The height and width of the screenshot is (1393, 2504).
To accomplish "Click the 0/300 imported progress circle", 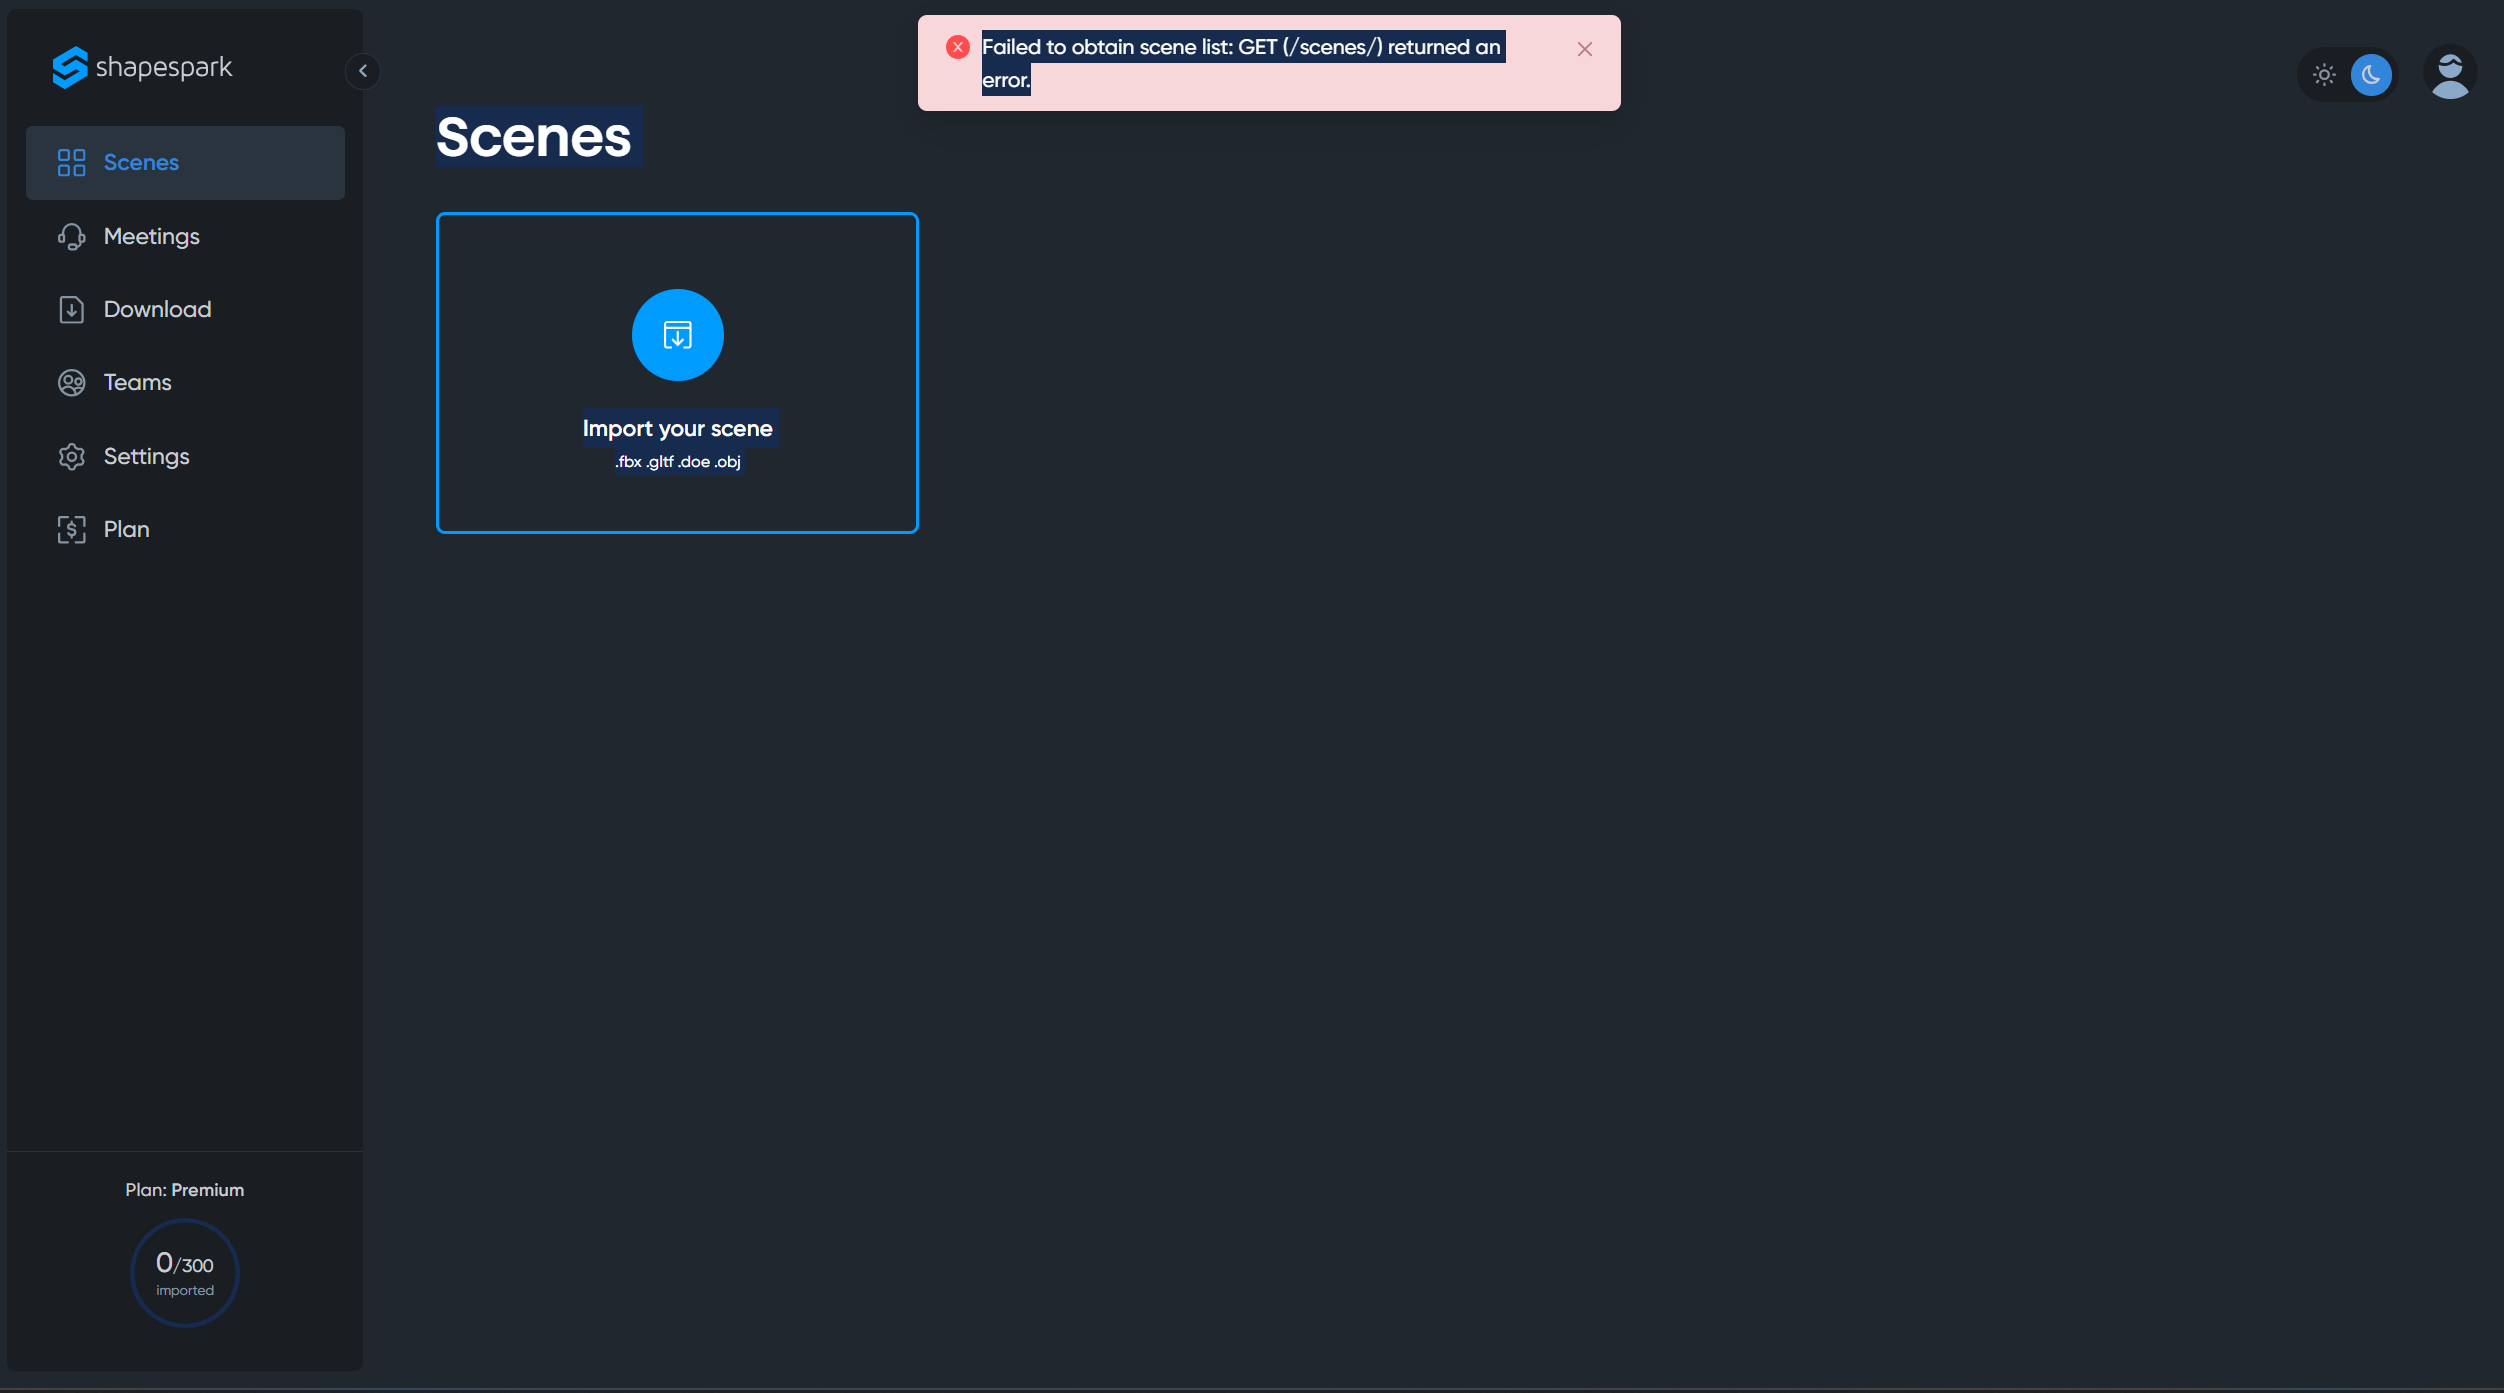I will 185,1272.
